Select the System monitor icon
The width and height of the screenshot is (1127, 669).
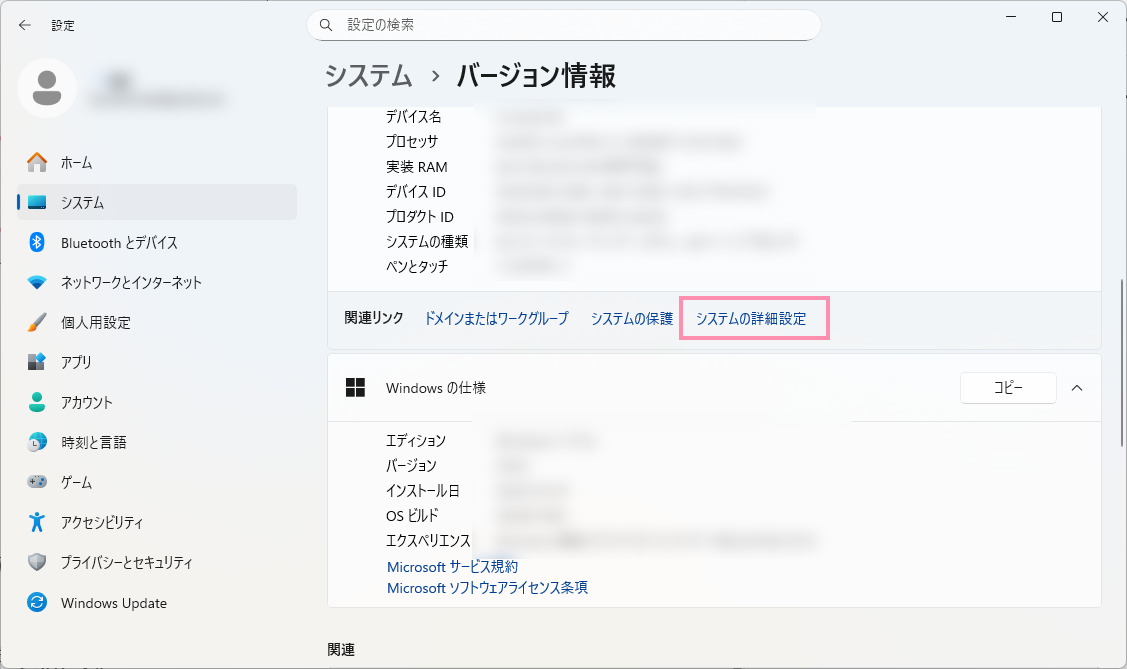click(37, 202)
